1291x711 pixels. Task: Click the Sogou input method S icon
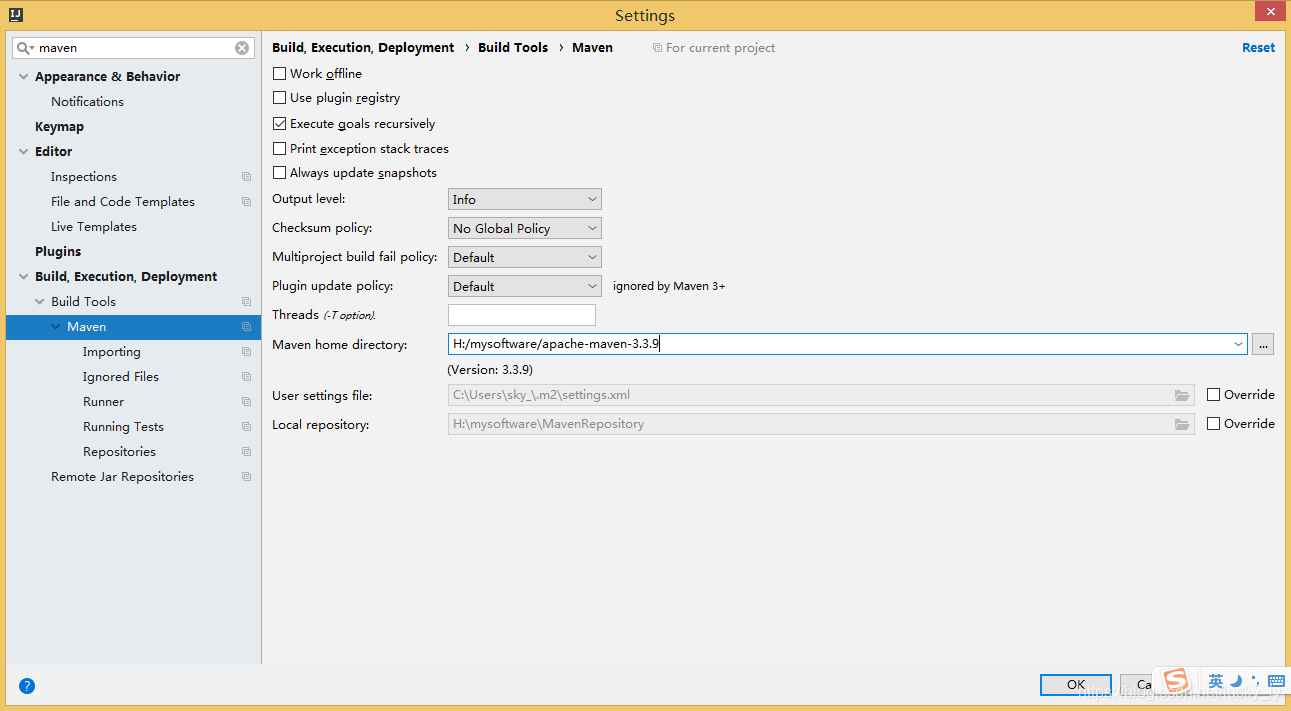click(x=1177, y=681)
